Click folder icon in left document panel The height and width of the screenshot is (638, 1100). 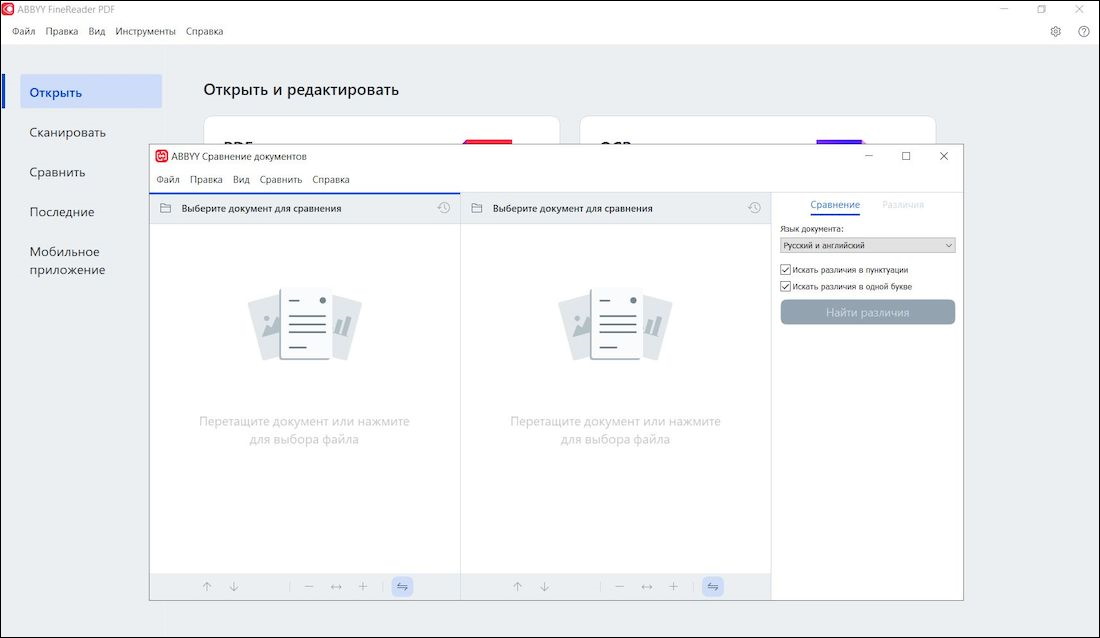click(x=166, y=208)
